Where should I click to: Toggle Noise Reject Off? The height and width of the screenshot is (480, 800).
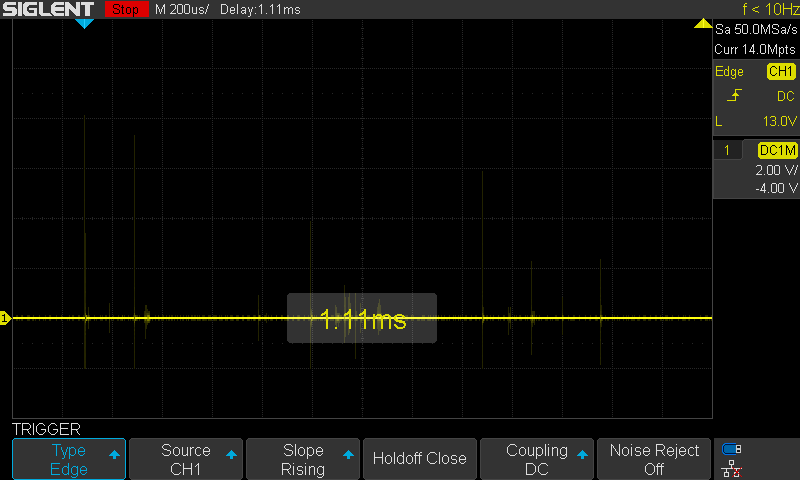[654, 459]
